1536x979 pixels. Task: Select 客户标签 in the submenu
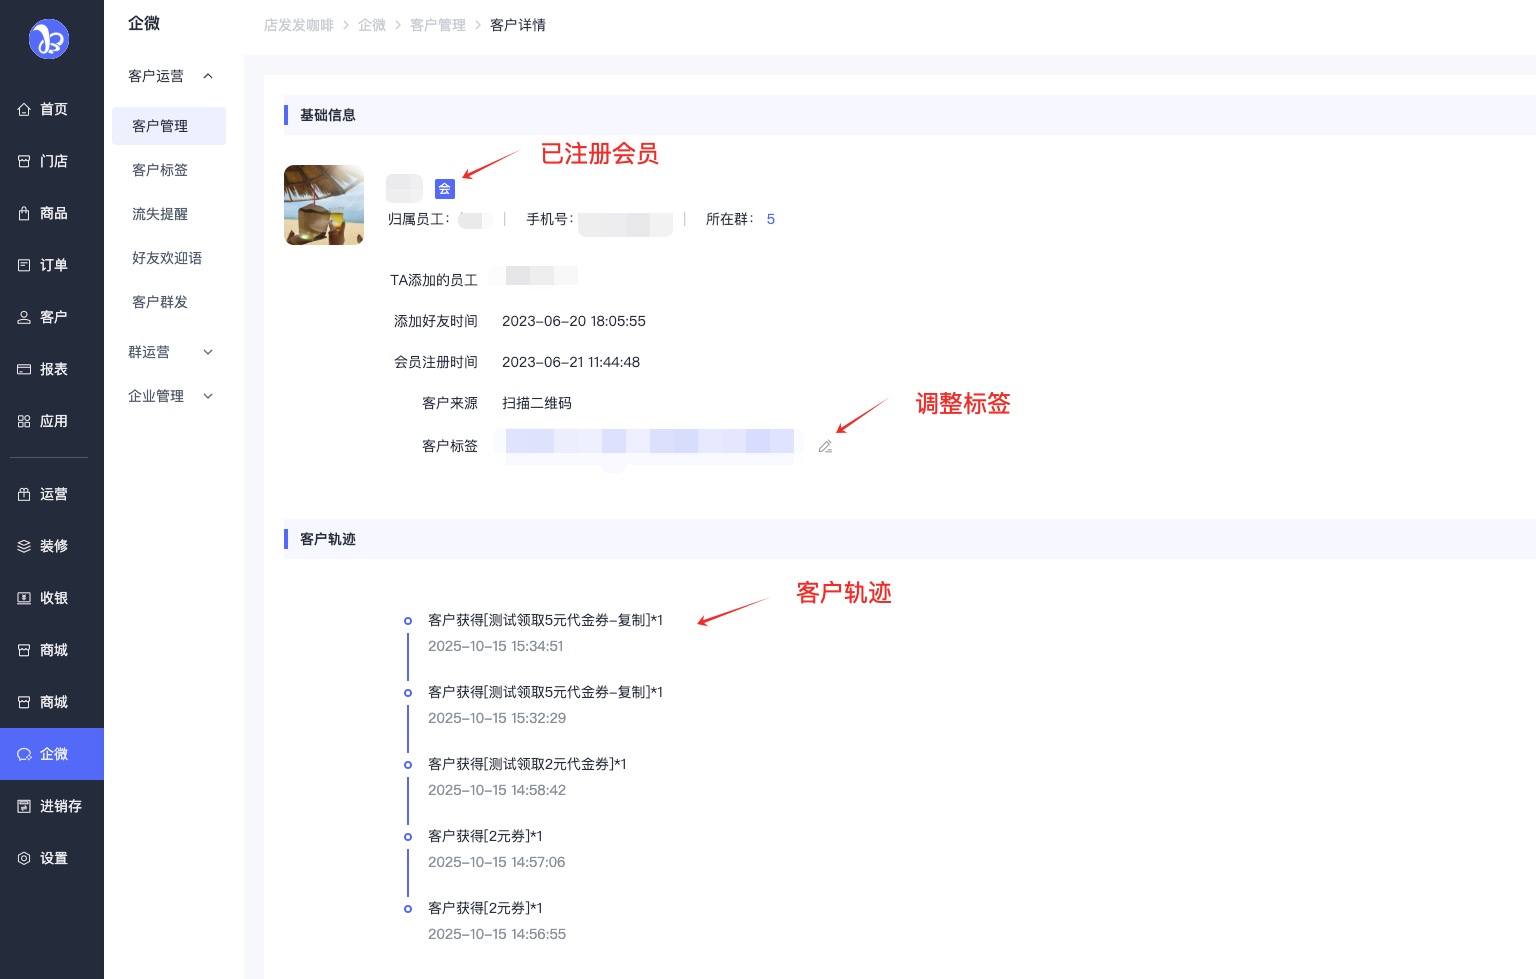160,170
